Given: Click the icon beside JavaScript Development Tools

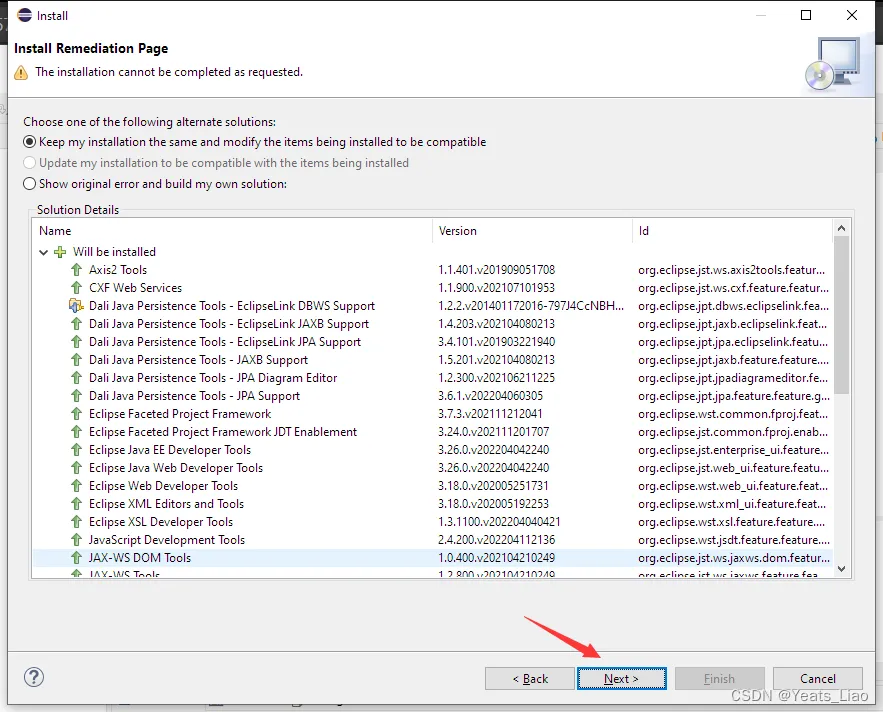Looking at the screenshot, I should [76, 540].
